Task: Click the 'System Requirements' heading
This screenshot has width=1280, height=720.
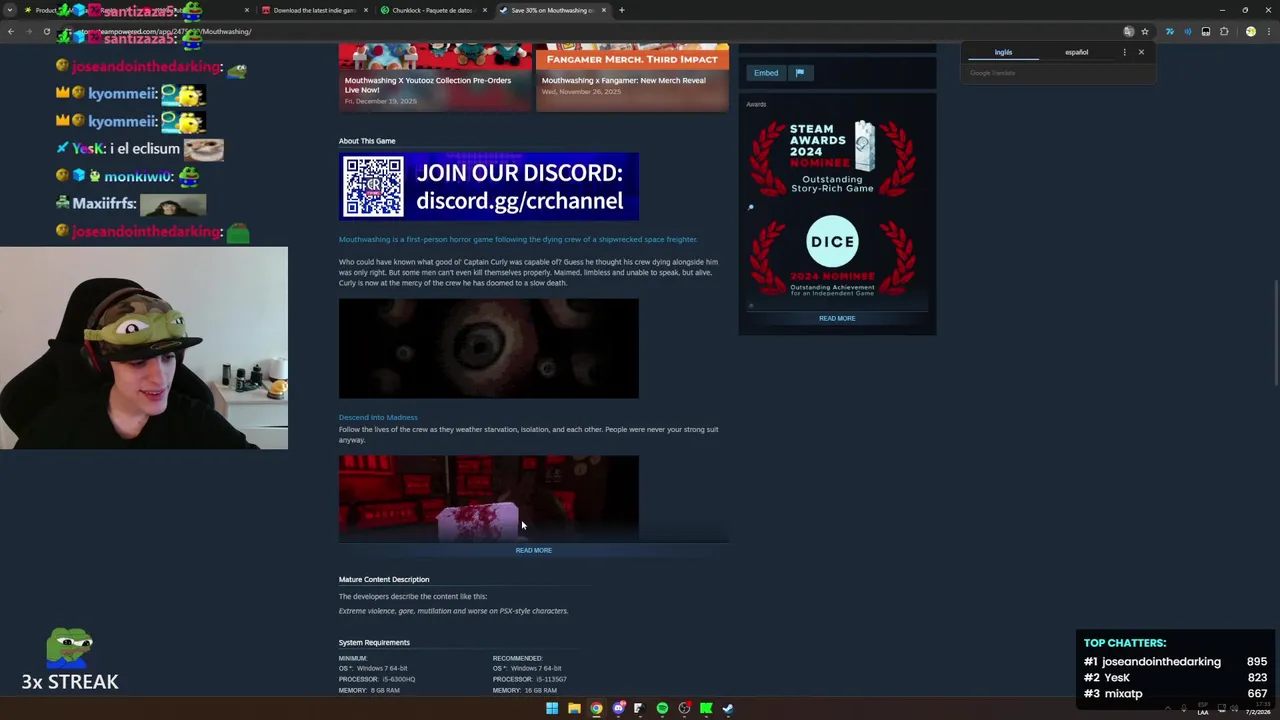Action: pyautogui.click(x=374, y=642)
